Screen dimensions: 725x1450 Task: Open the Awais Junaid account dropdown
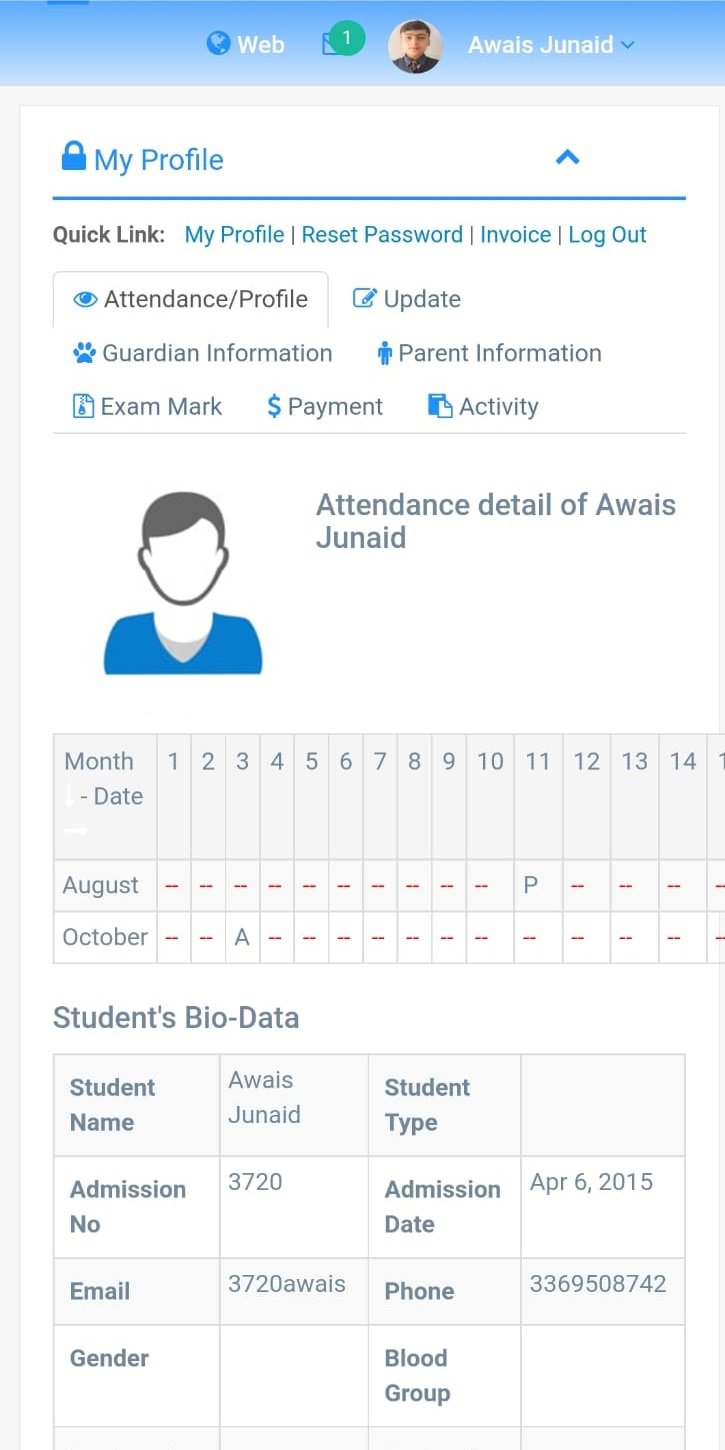[x=551, y=45]
